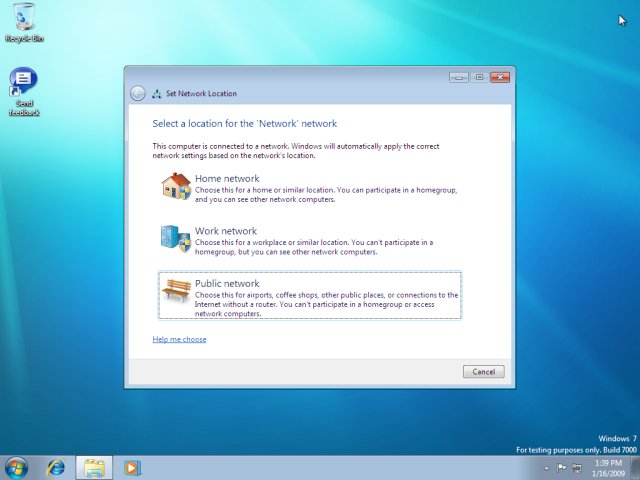Show hidden tray icons arrow
The width and height of the screenshot is (640, 480).
546,468
